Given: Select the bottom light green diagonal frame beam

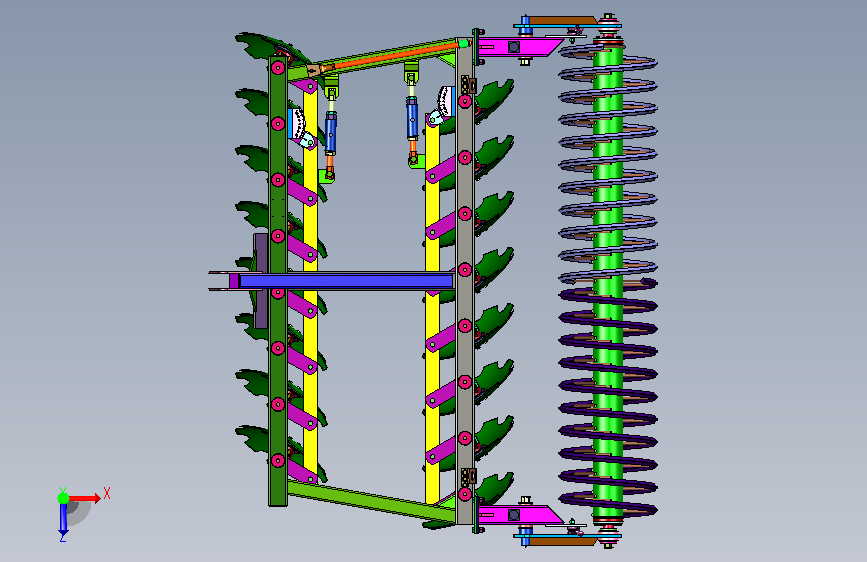Looking at the screenshot, I should 372,501.
